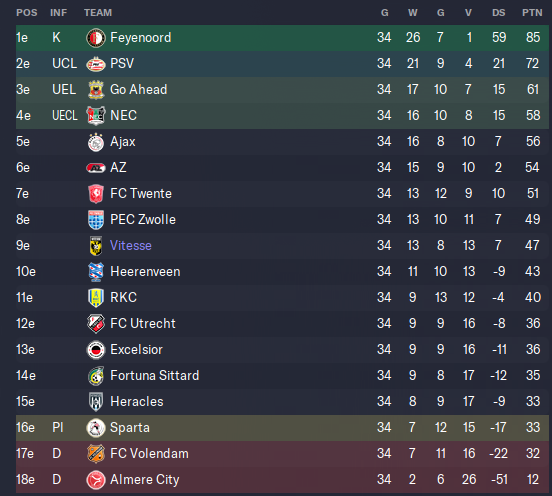Select the Sparta team name
Image resolution: width=552 pixels, height=496 pixels.
point(130,427)
